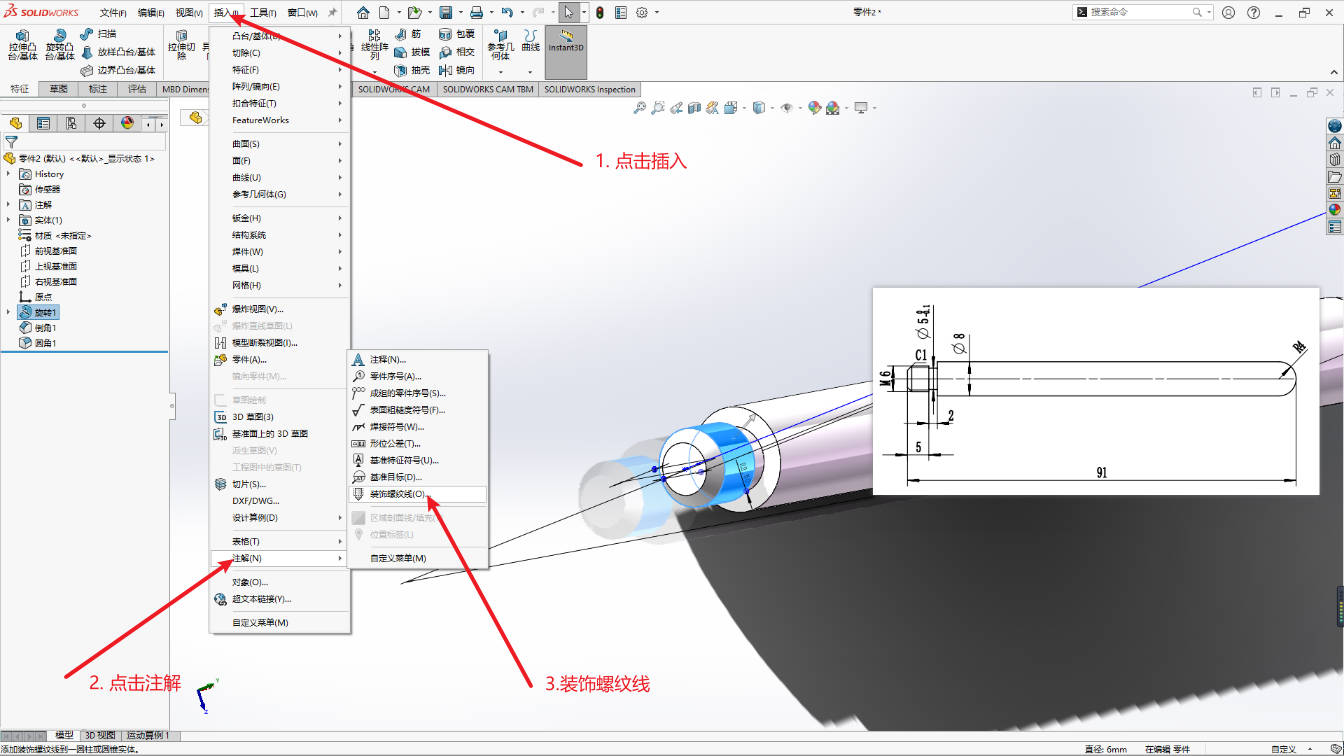The image size is (1344, 756).
Task: Expand the 注解 node in feature tree
Action: tap(9, 204)
